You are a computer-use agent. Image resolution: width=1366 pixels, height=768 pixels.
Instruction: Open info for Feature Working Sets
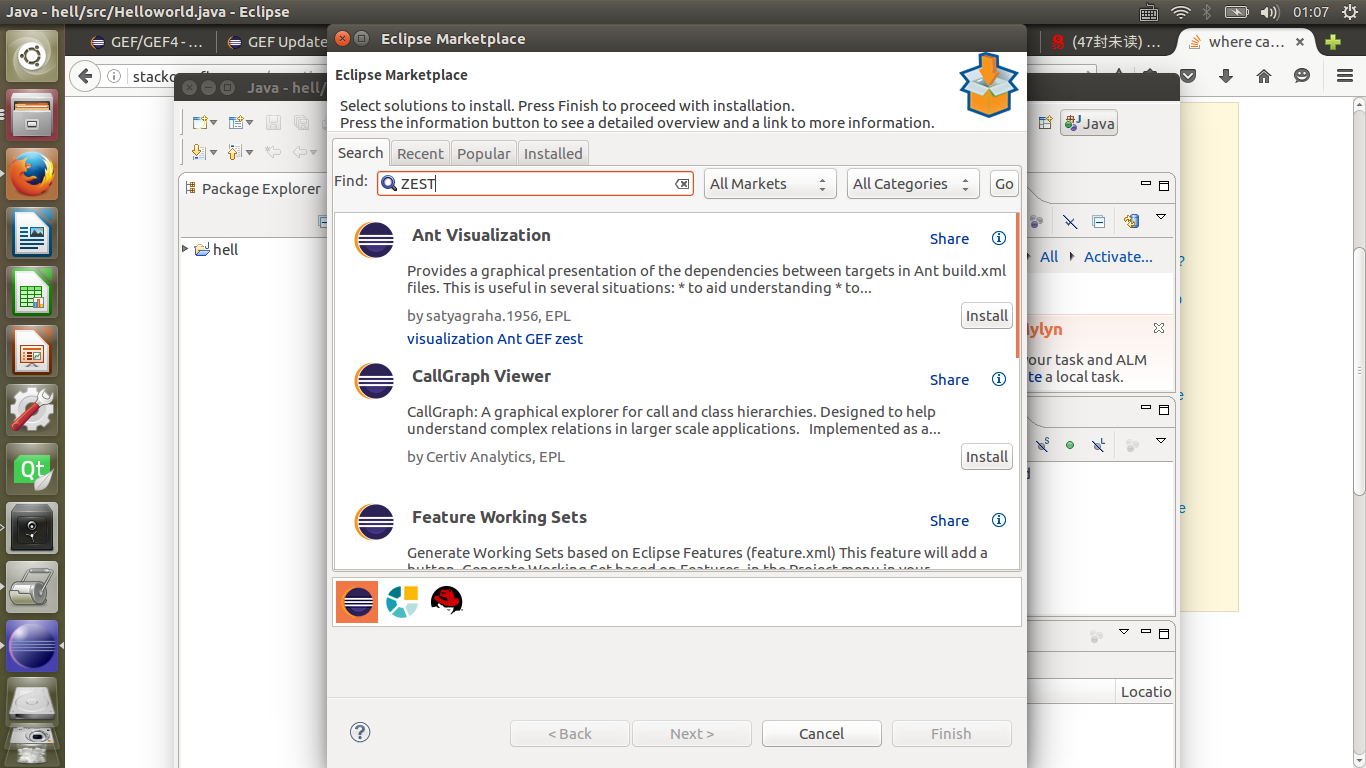998,520
